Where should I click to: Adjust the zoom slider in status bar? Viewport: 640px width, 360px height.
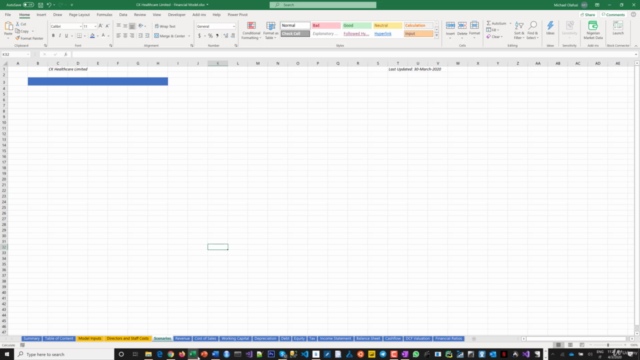pos(608,345)
